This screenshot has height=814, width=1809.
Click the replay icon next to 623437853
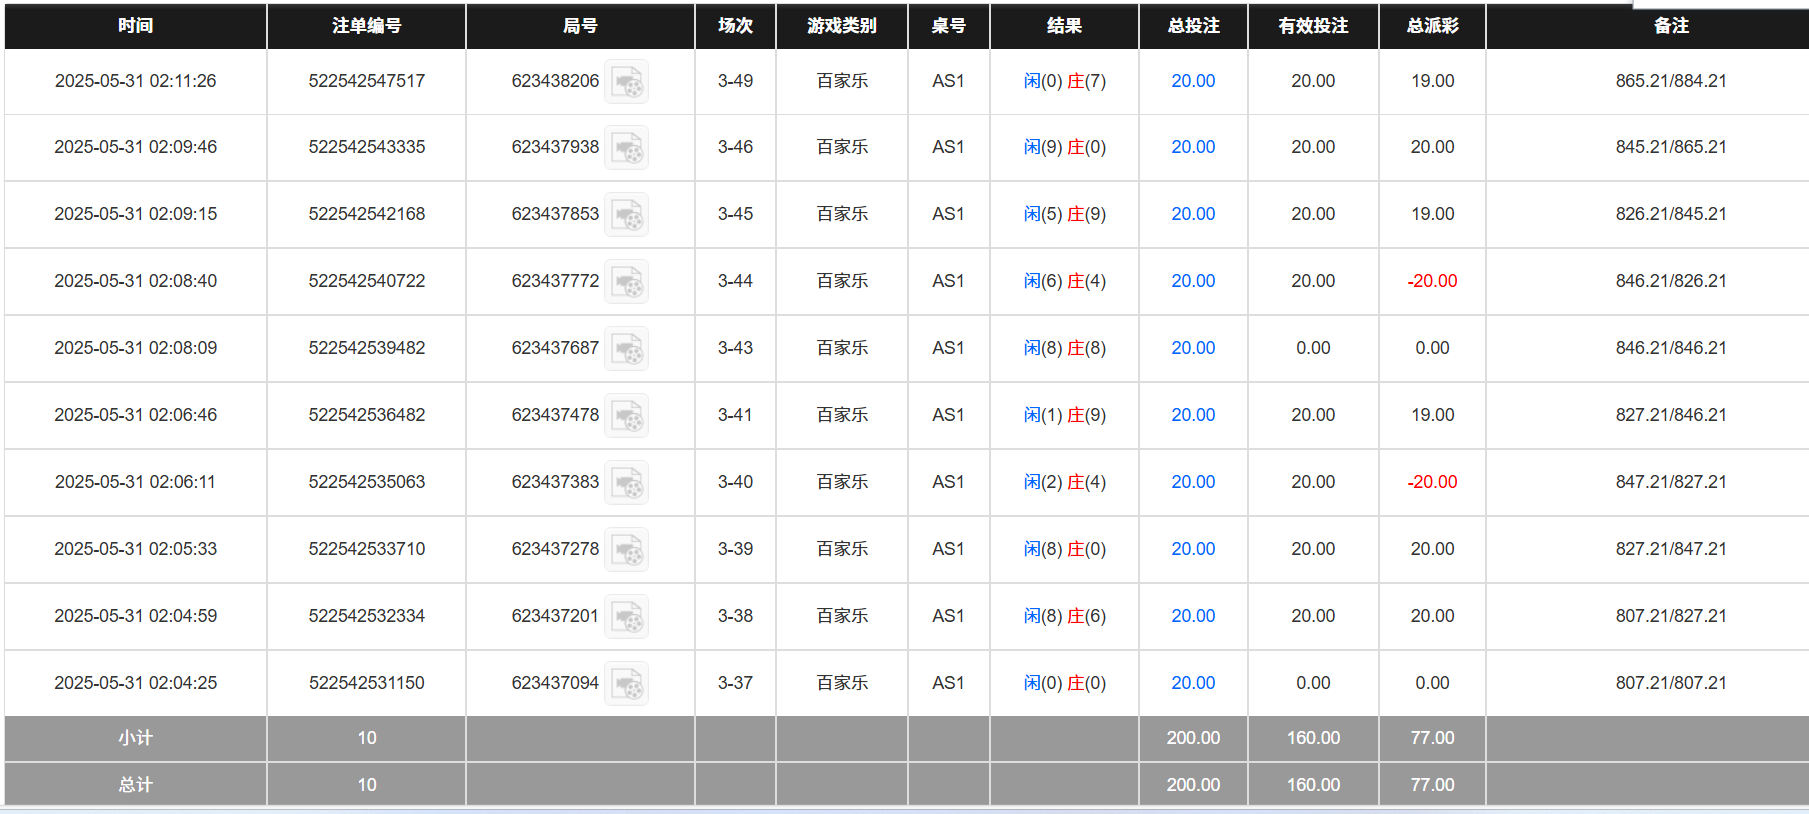[x=627, y=215]
